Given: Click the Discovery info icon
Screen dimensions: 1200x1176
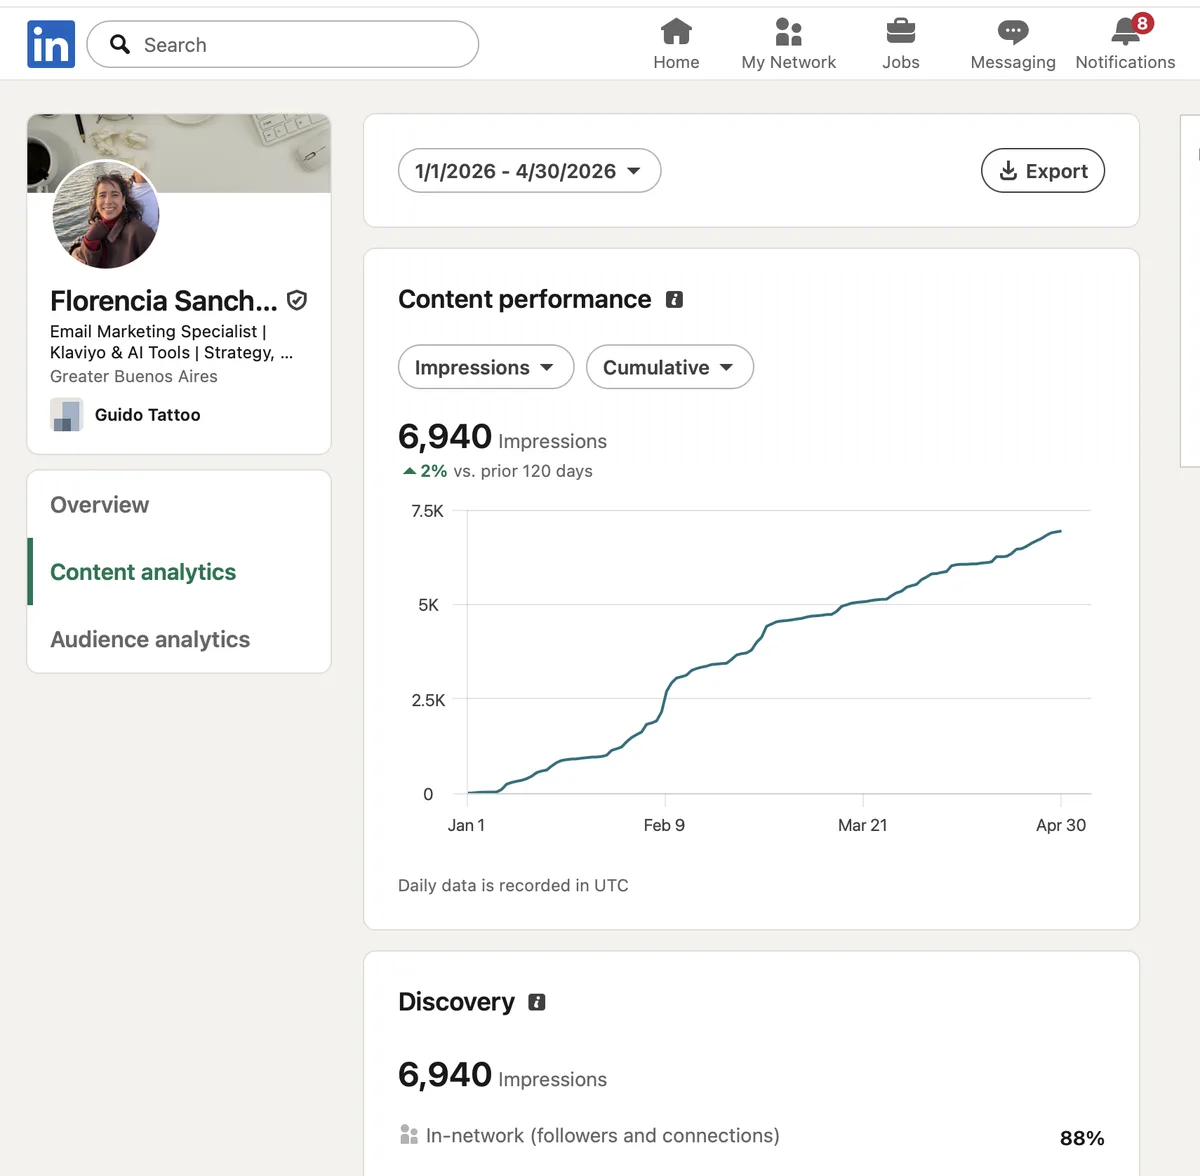Looking at the screenshot, I should (537, 1002).
